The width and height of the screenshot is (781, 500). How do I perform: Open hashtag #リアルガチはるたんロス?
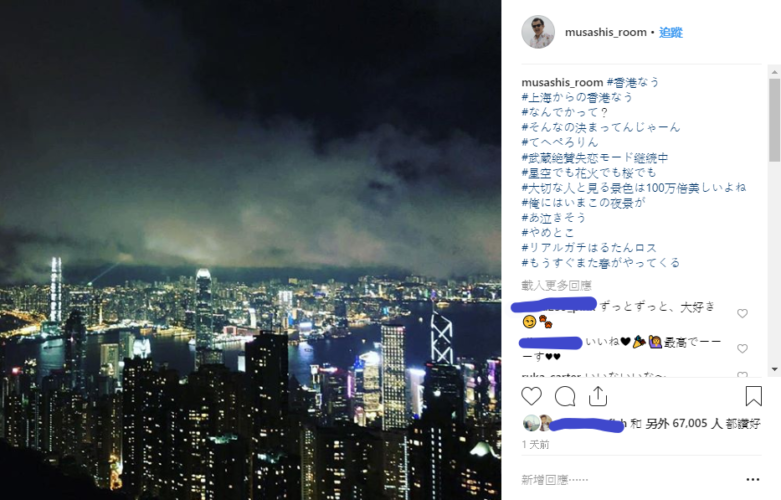[589, 248]
